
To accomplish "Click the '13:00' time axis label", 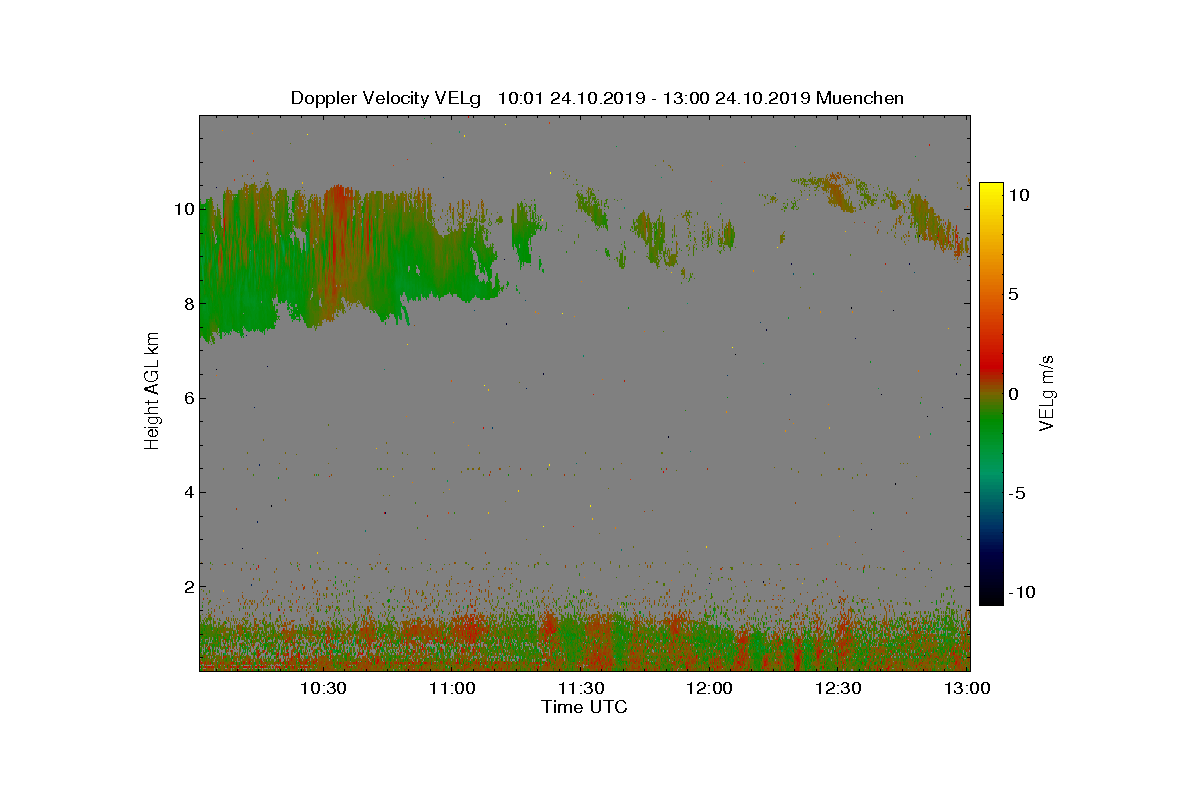I will tap(967, 688).
